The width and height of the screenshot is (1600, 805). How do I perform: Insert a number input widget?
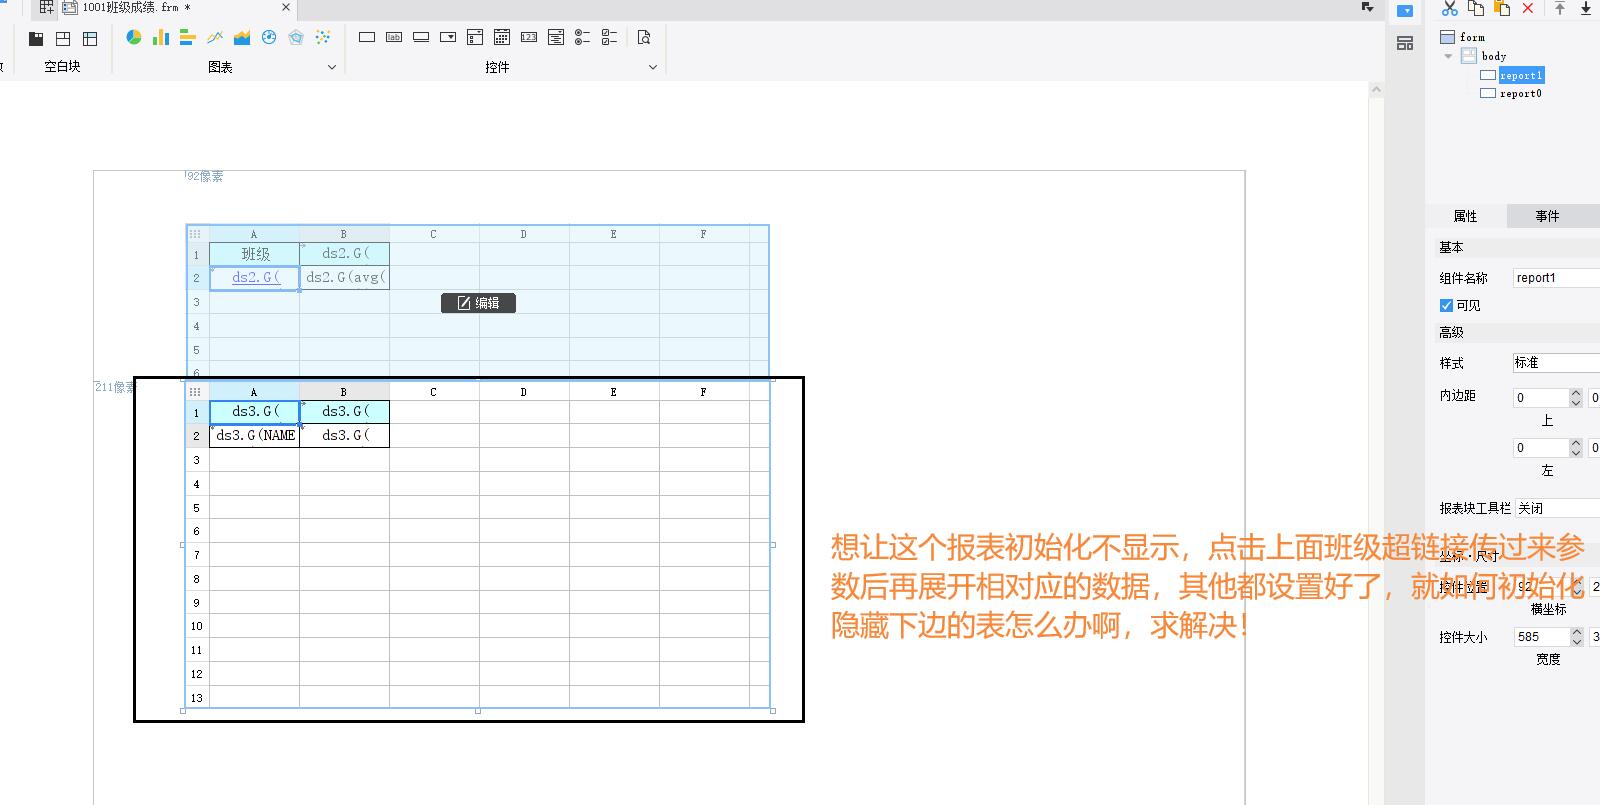pos(529,37)
